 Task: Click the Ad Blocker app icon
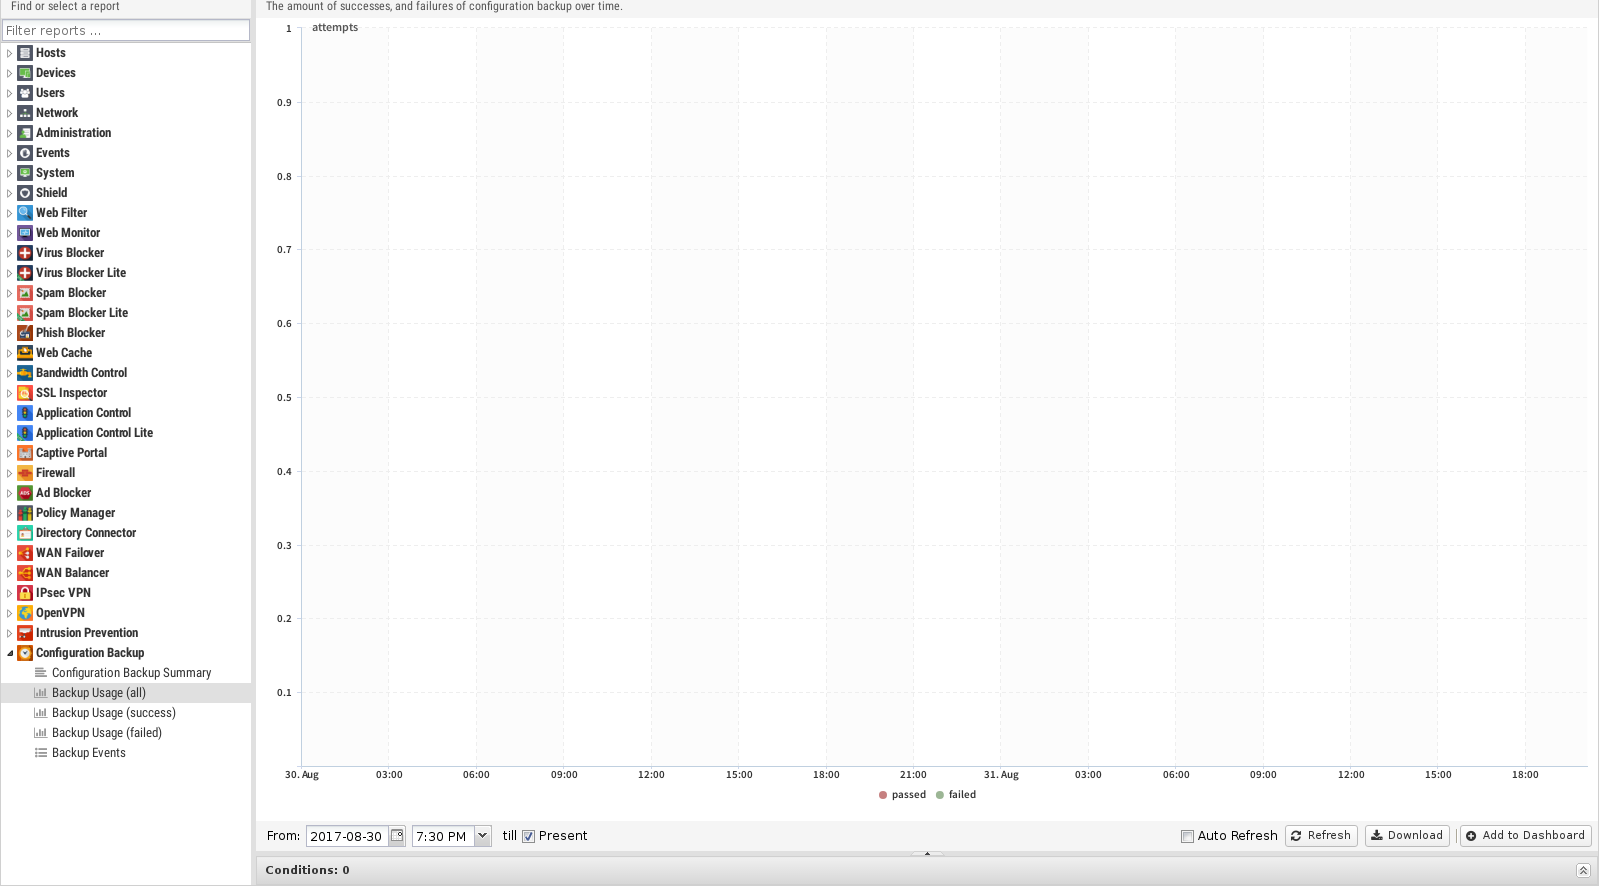pos(25,493)
